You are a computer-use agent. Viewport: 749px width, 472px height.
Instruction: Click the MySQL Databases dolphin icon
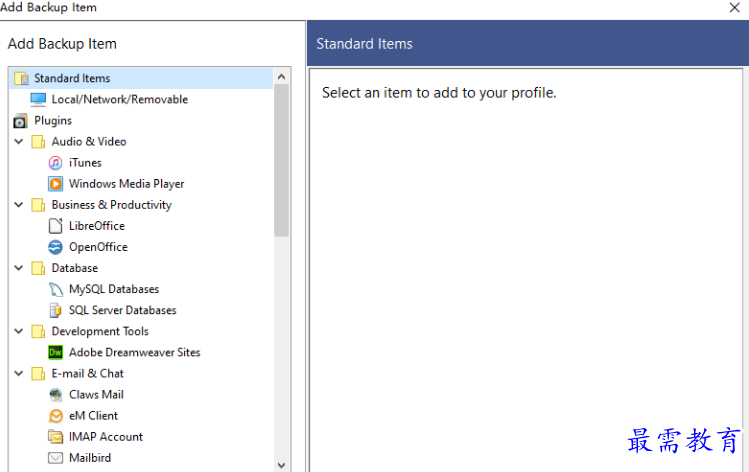pos(55,290)
